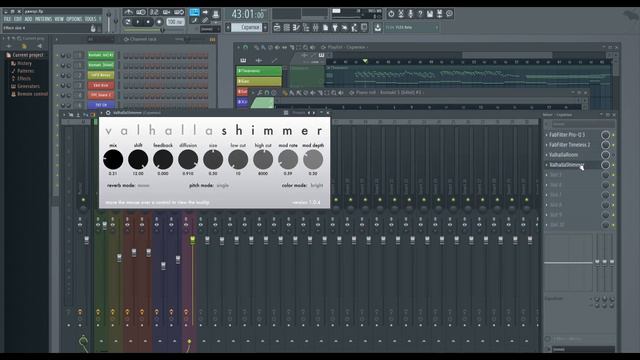Click the help question mark icon
640x360 pixels.
point(420,13)
